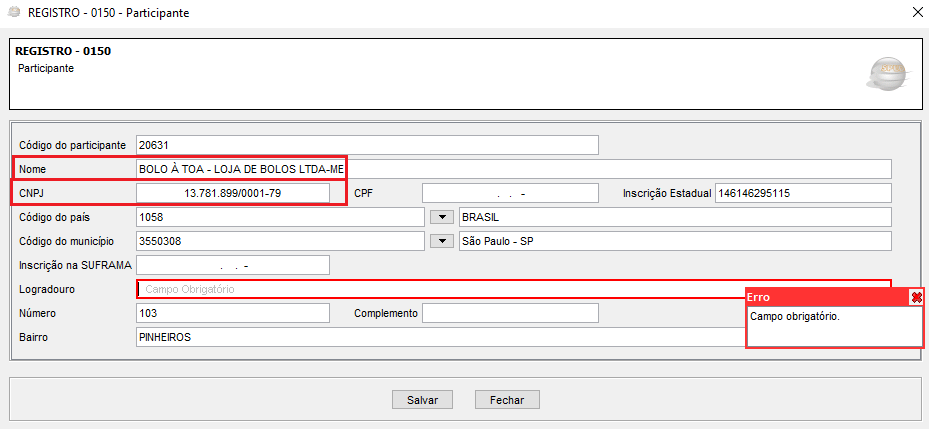Click the Complemento label
The width and height of the screenshot is (929, 429).
386,313
